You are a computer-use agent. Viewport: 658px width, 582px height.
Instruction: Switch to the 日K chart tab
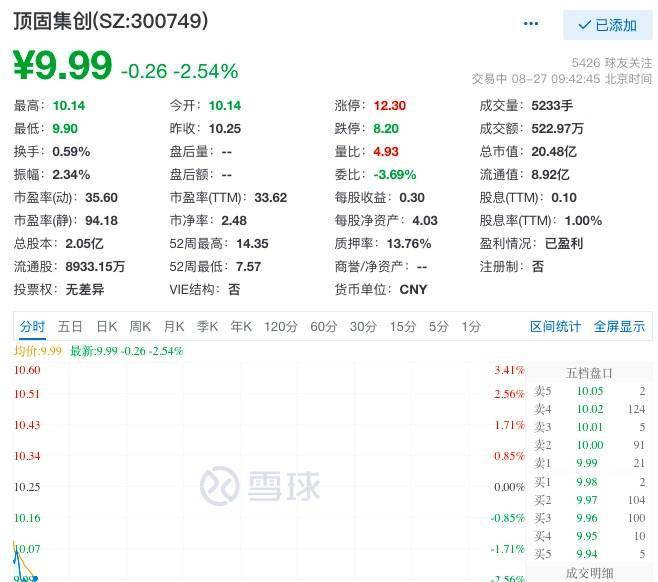point(107,326)
